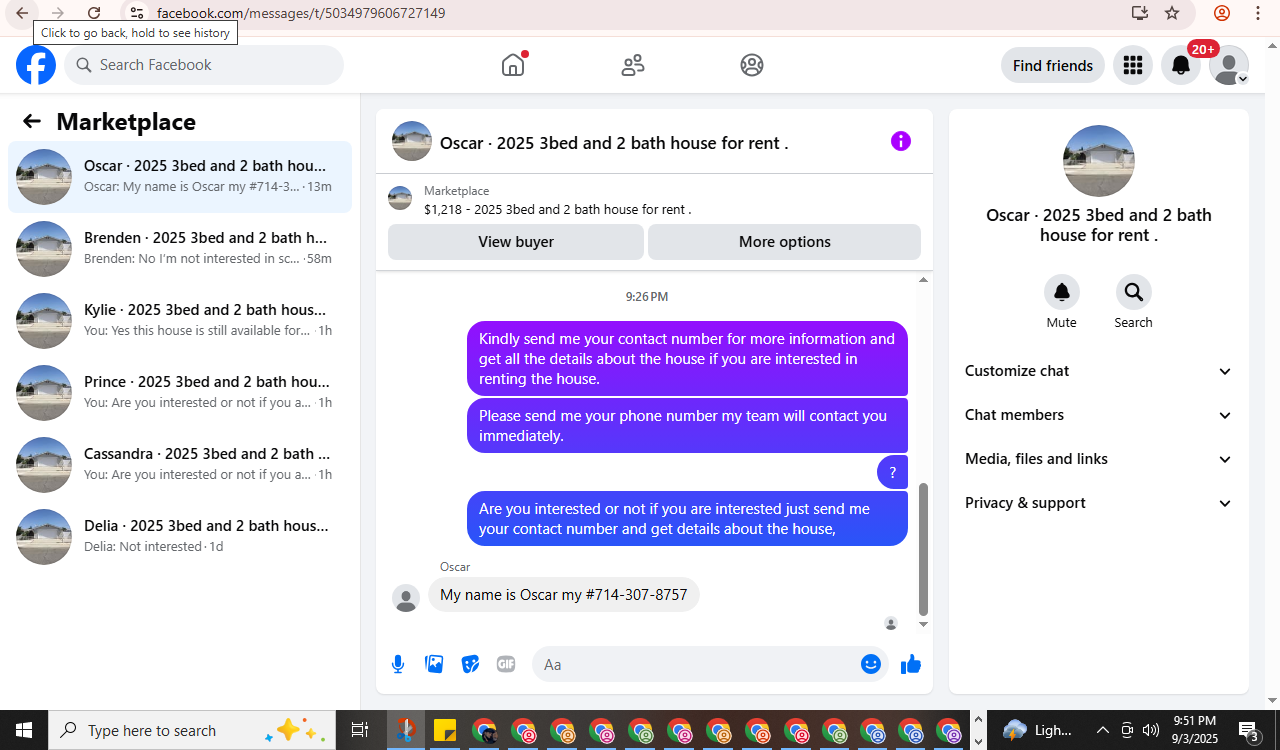Expand the Customize chat section
This screenshot has width=1280, height=750.
(x=1099, y=371)
